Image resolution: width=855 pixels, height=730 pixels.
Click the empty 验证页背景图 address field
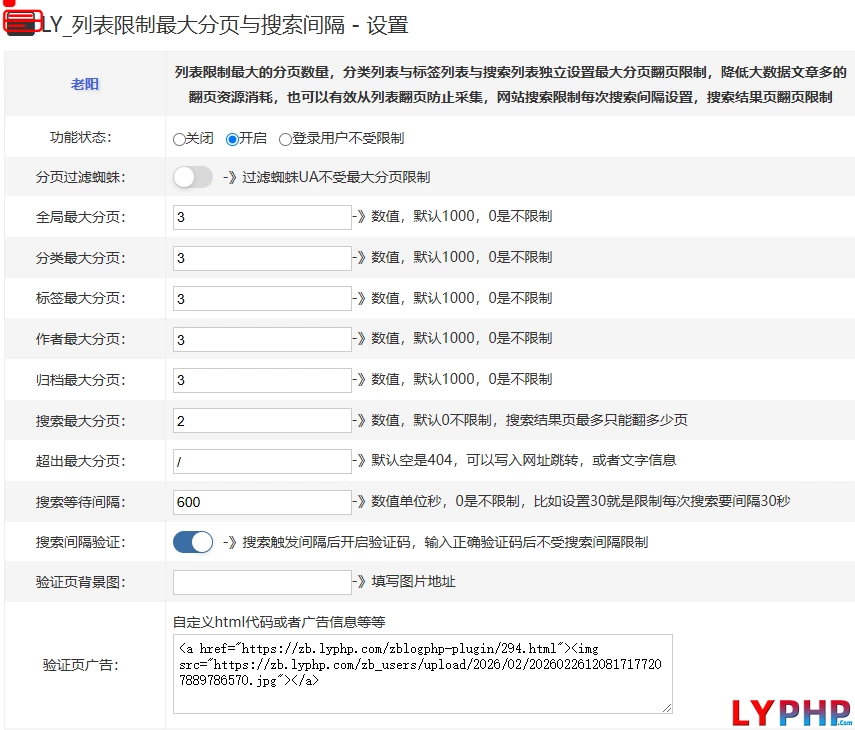tap(261, 582)
